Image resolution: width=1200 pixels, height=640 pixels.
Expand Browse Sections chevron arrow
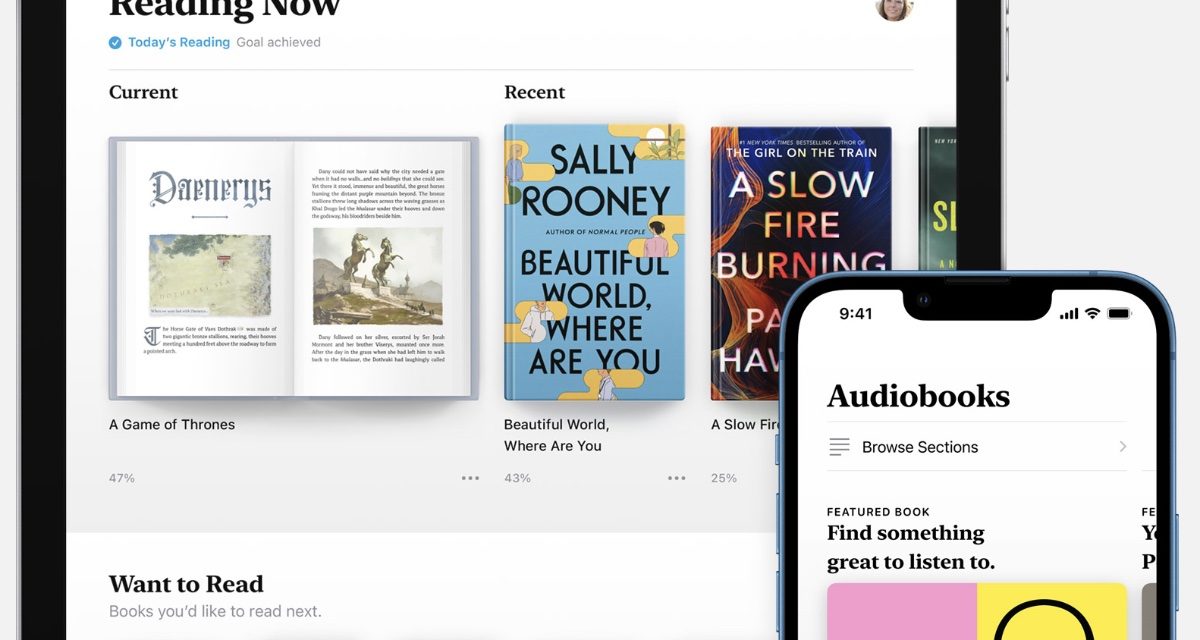coord(1123,447)
